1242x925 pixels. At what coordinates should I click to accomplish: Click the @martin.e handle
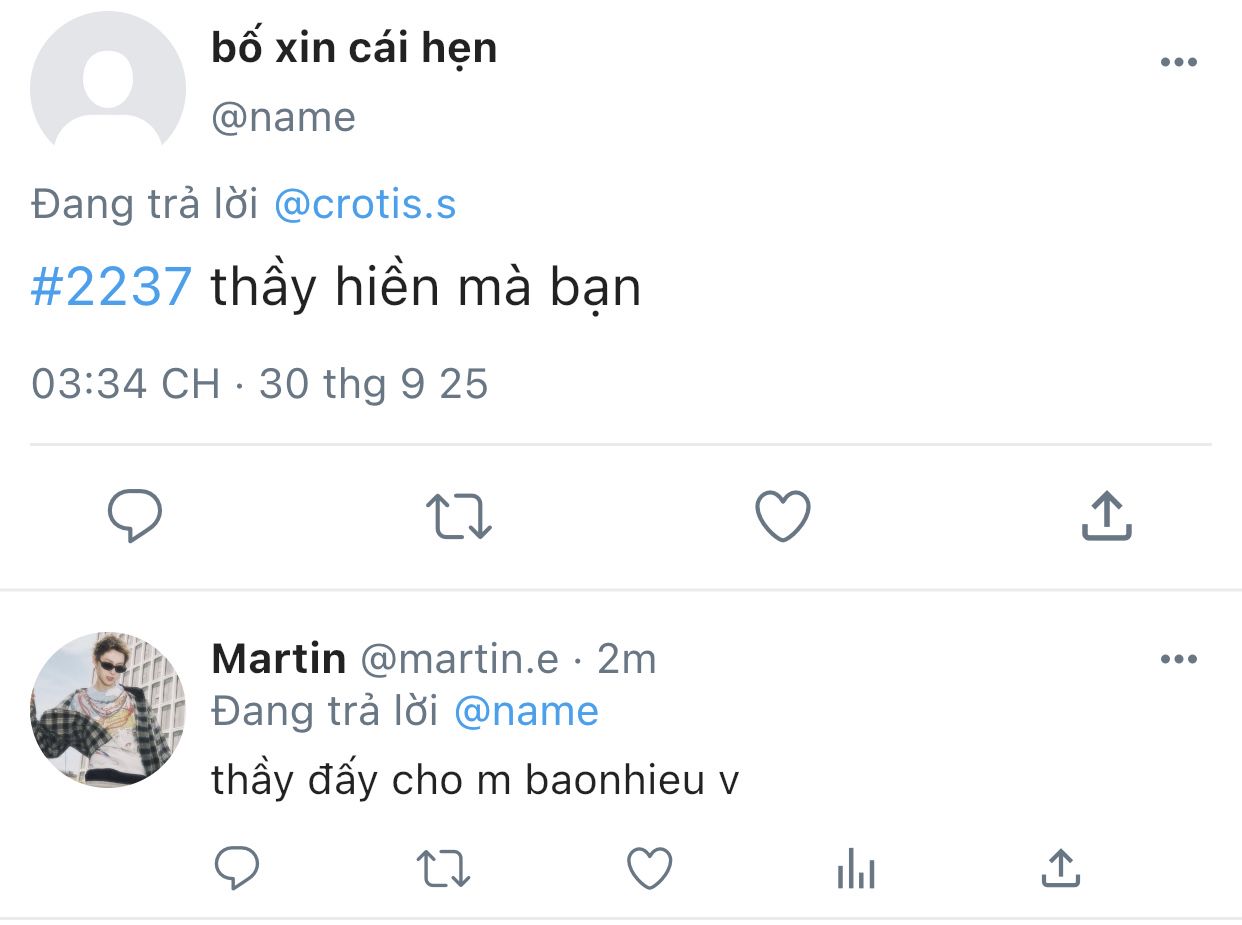click(x=459, y=659)
